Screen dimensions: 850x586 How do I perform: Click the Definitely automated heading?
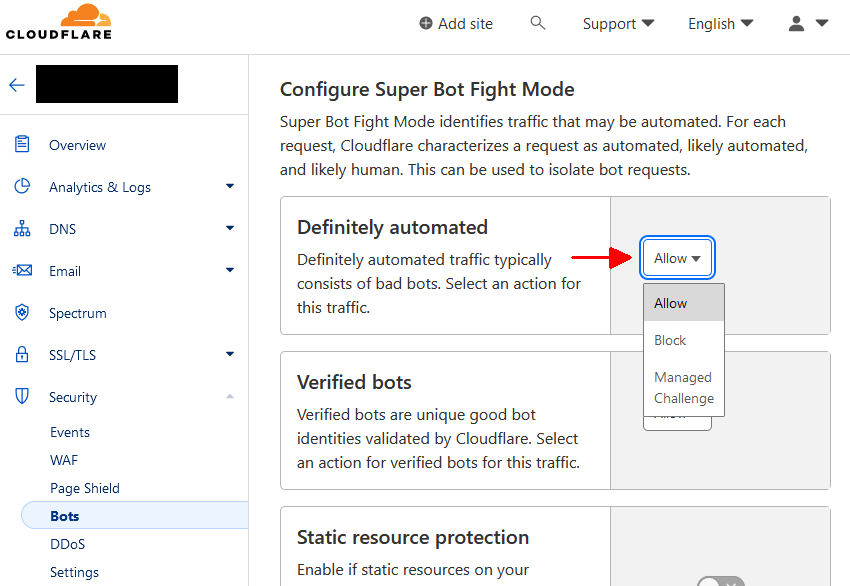[x=392, y=227]
